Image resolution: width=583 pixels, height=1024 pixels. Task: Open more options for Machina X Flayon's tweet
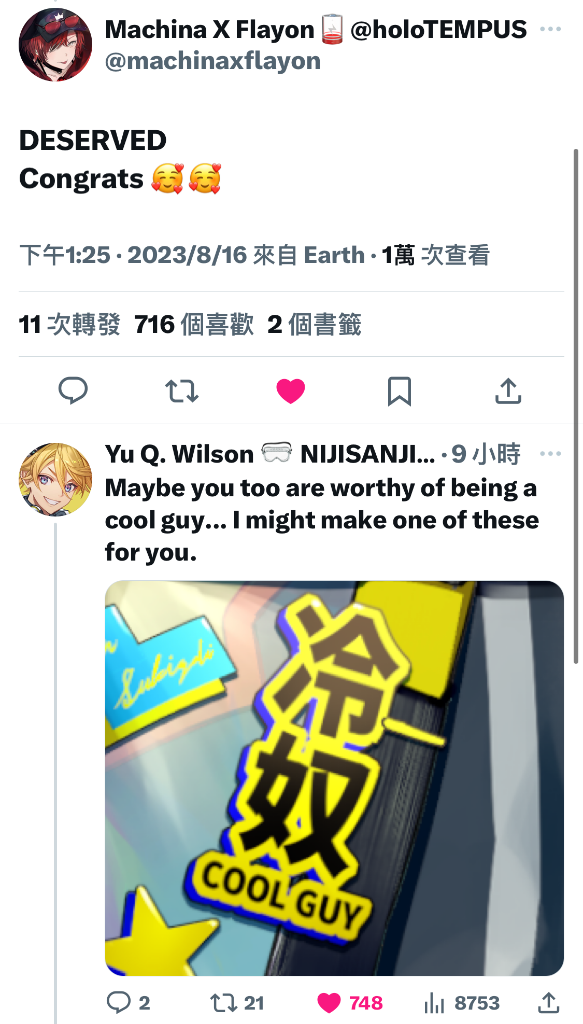[550, 29]
